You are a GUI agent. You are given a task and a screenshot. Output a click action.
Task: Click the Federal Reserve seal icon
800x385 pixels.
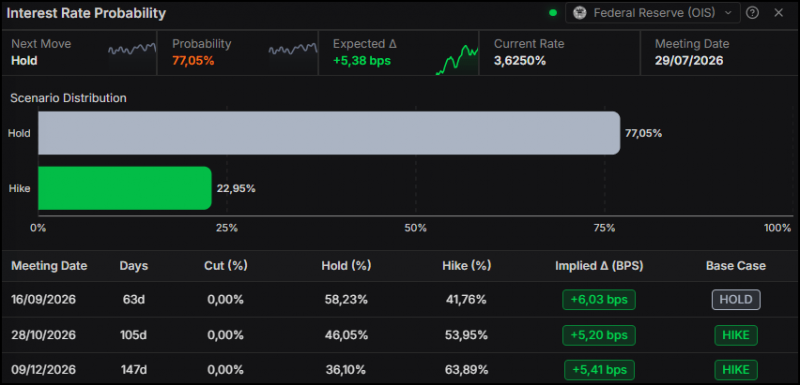click(580, 13)
